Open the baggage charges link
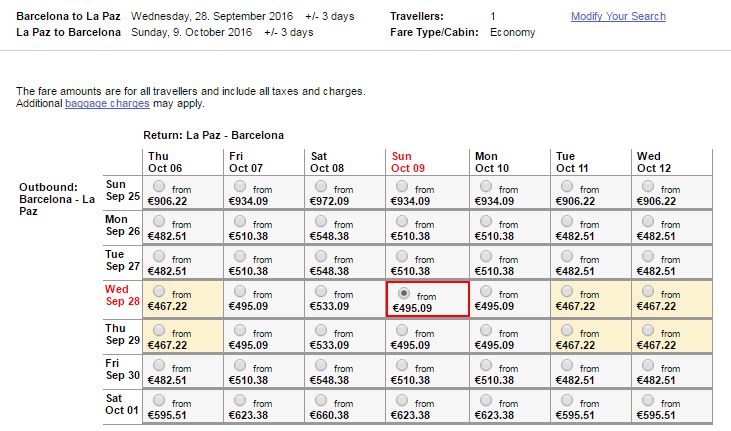This screenshot has height=431, width=731. [107, 103]
